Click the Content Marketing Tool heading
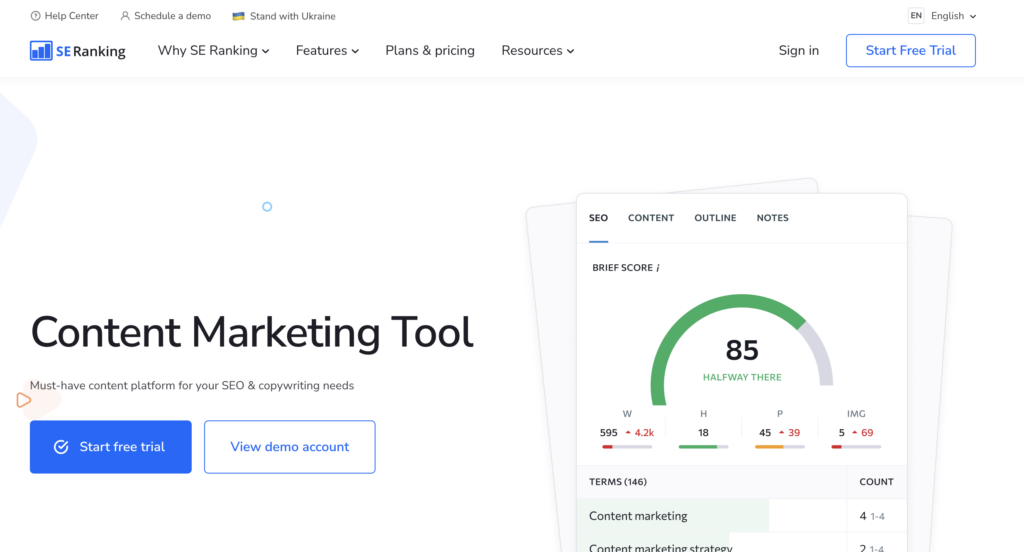 252,333
